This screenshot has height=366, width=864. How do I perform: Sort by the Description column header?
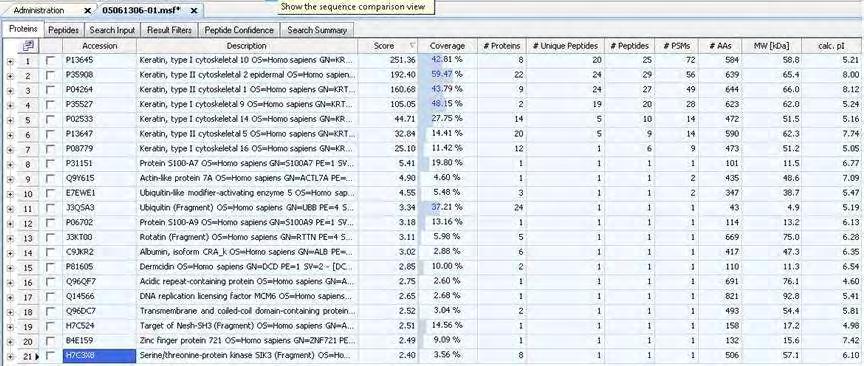246,46
